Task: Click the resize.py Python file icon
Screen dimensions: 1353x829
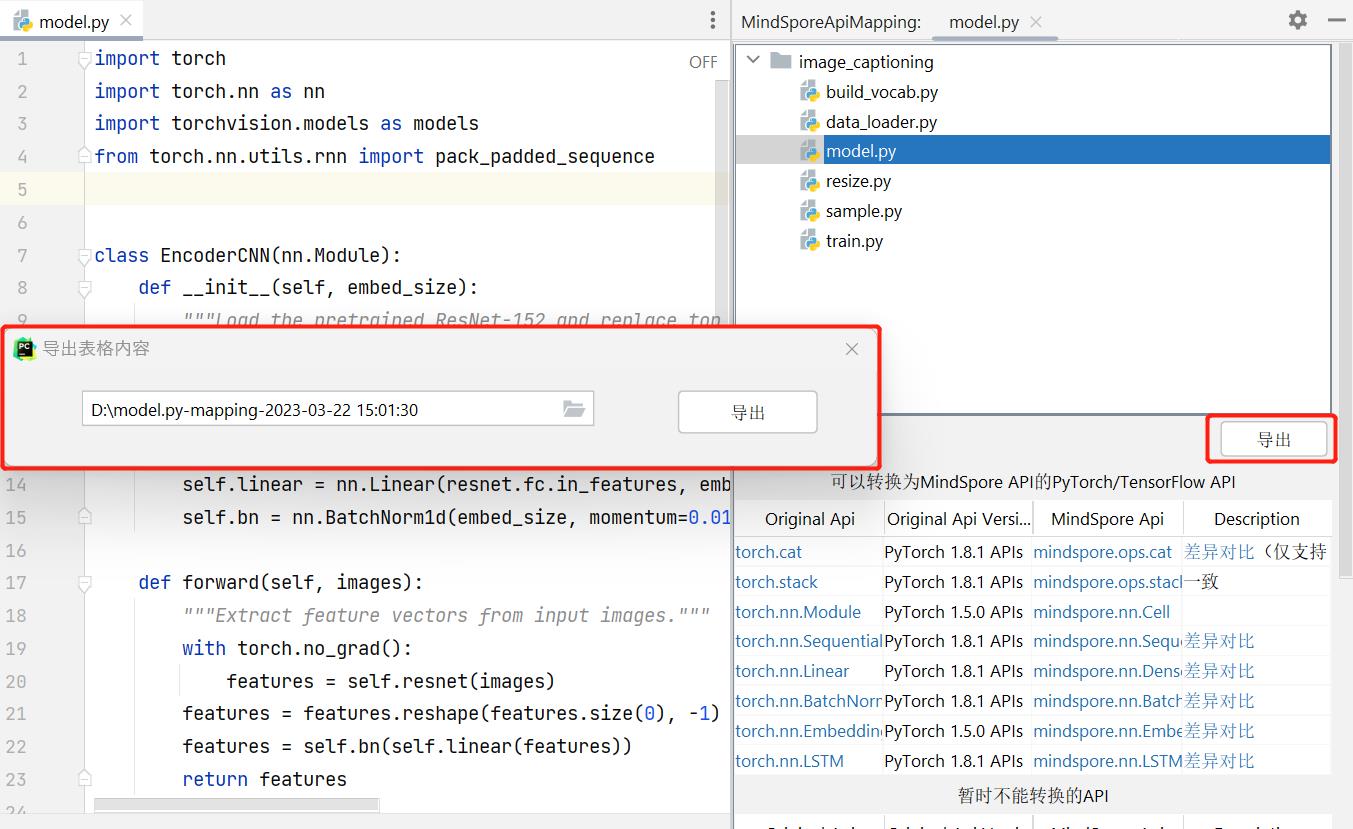Action: pos(809,181)
